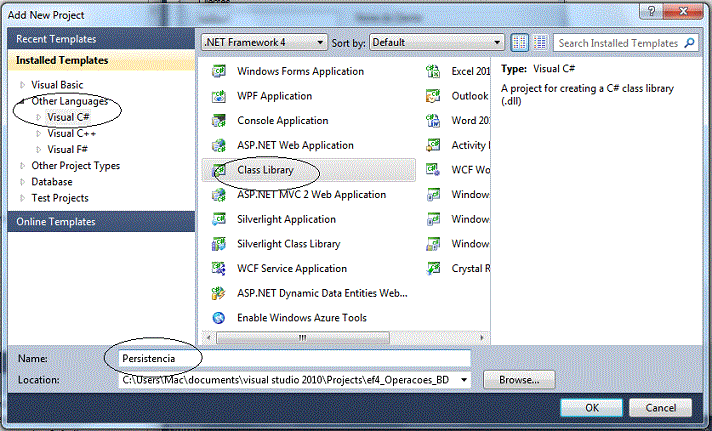The height and width of the screenshot is (431, 712).
Task: Expand the Visual Basic tree node
Action: (22, 85)
